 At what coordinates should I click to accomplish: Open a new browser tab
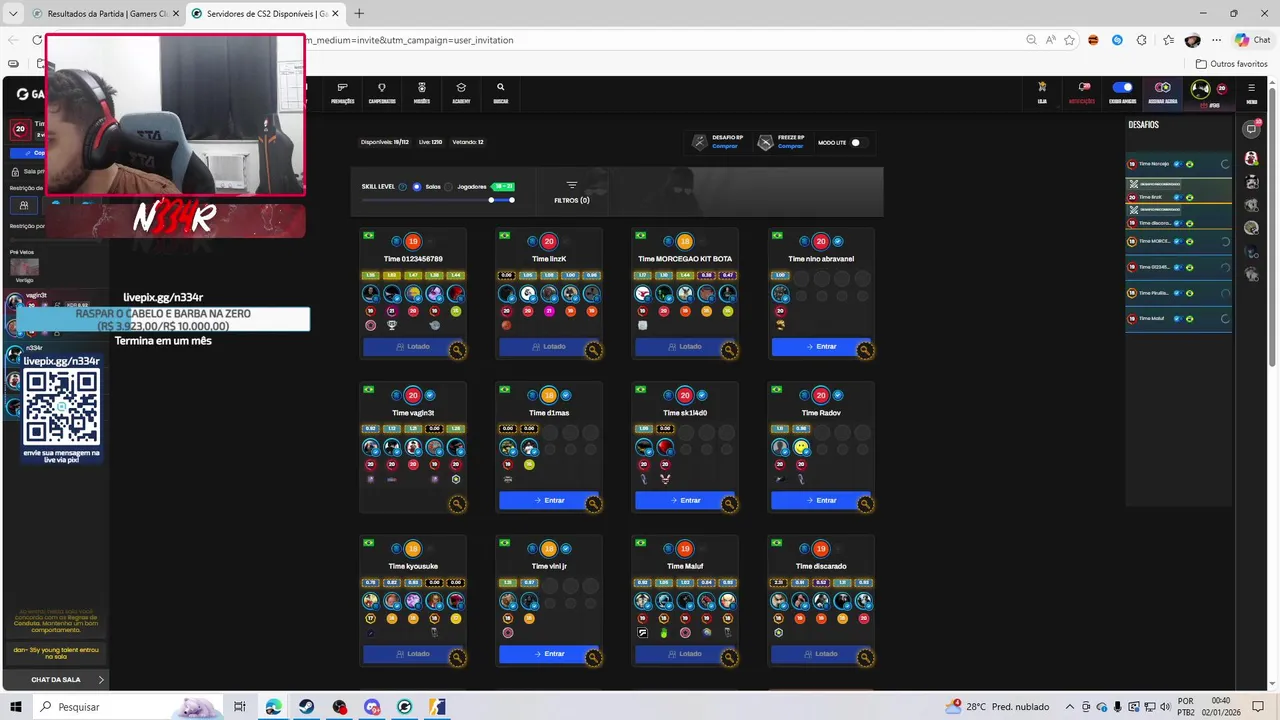pos(359,13)
